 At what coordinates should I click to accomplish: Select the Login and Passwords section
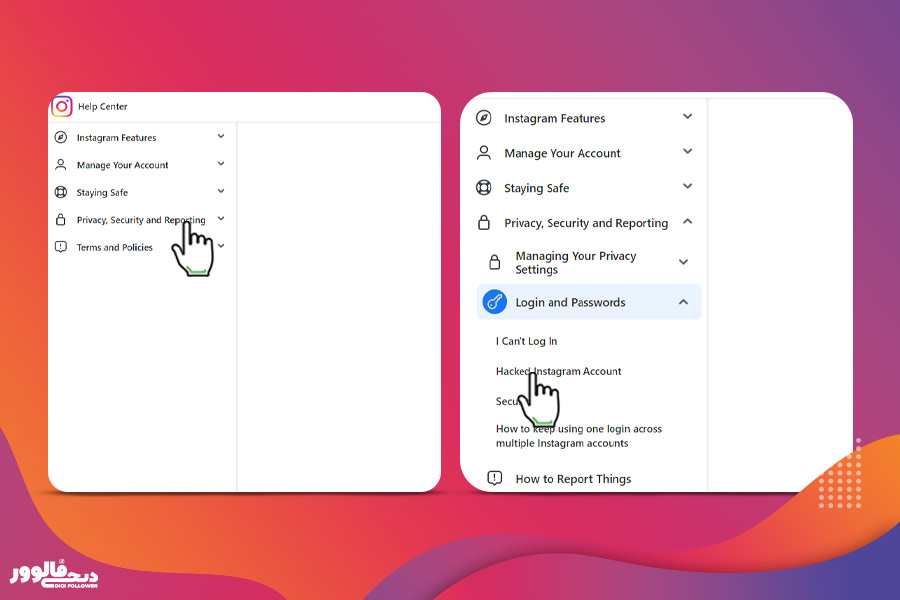589,302
